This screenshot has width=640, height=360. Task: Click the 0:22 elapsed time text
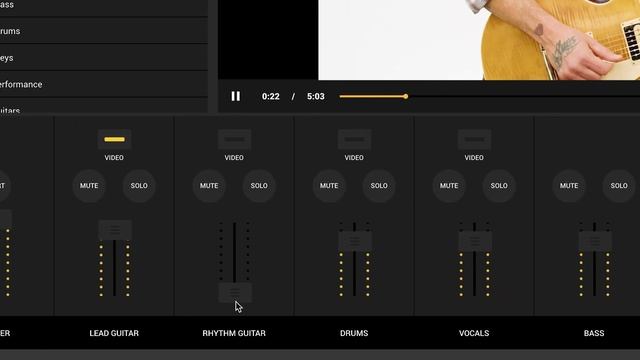click(271, 97)
